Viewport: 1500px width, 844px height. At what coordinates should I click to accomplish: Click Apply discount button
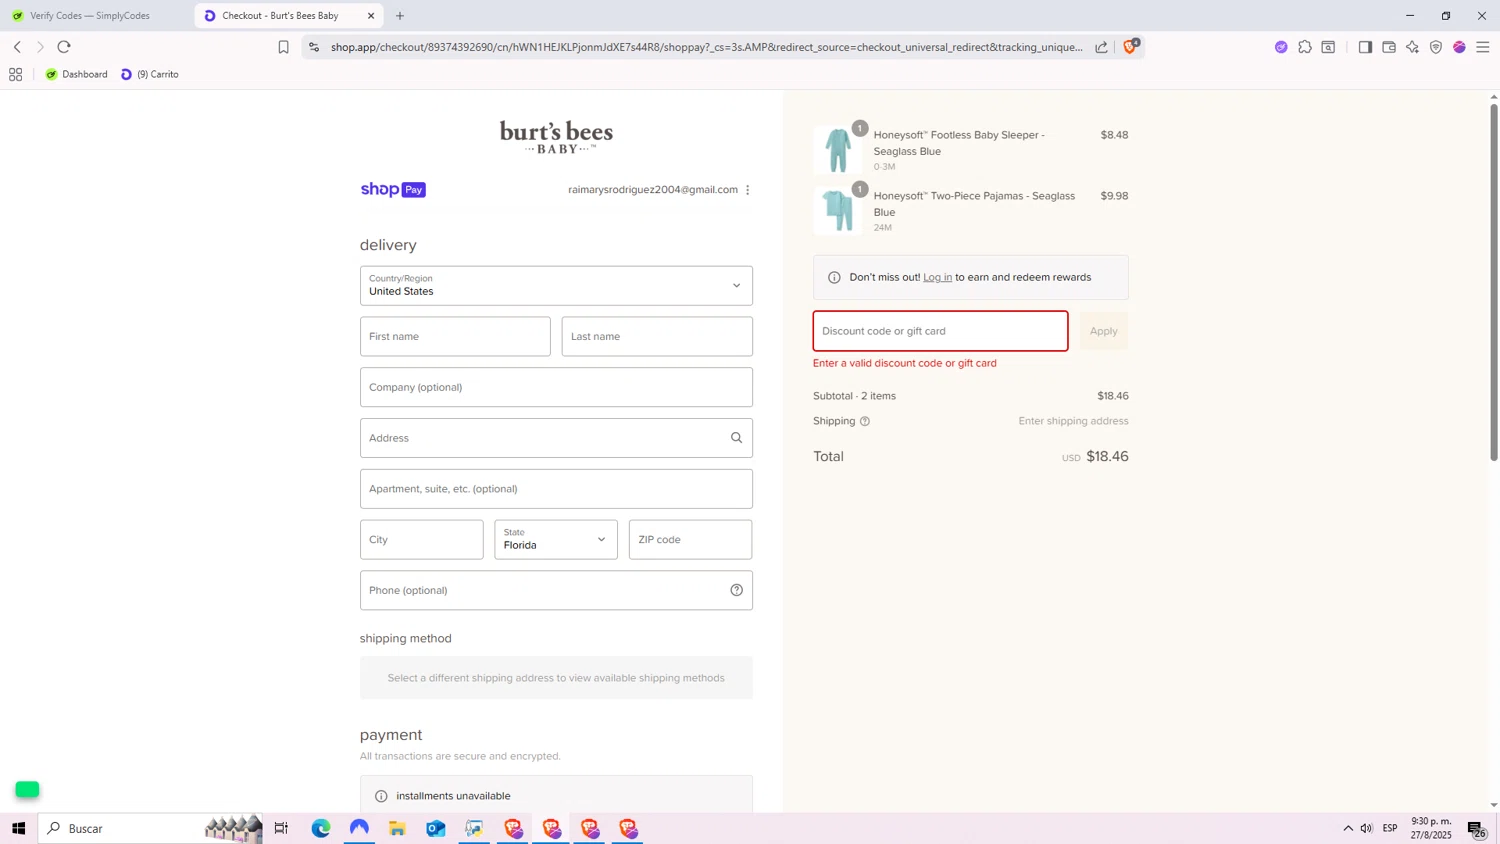click(1104, 331)
